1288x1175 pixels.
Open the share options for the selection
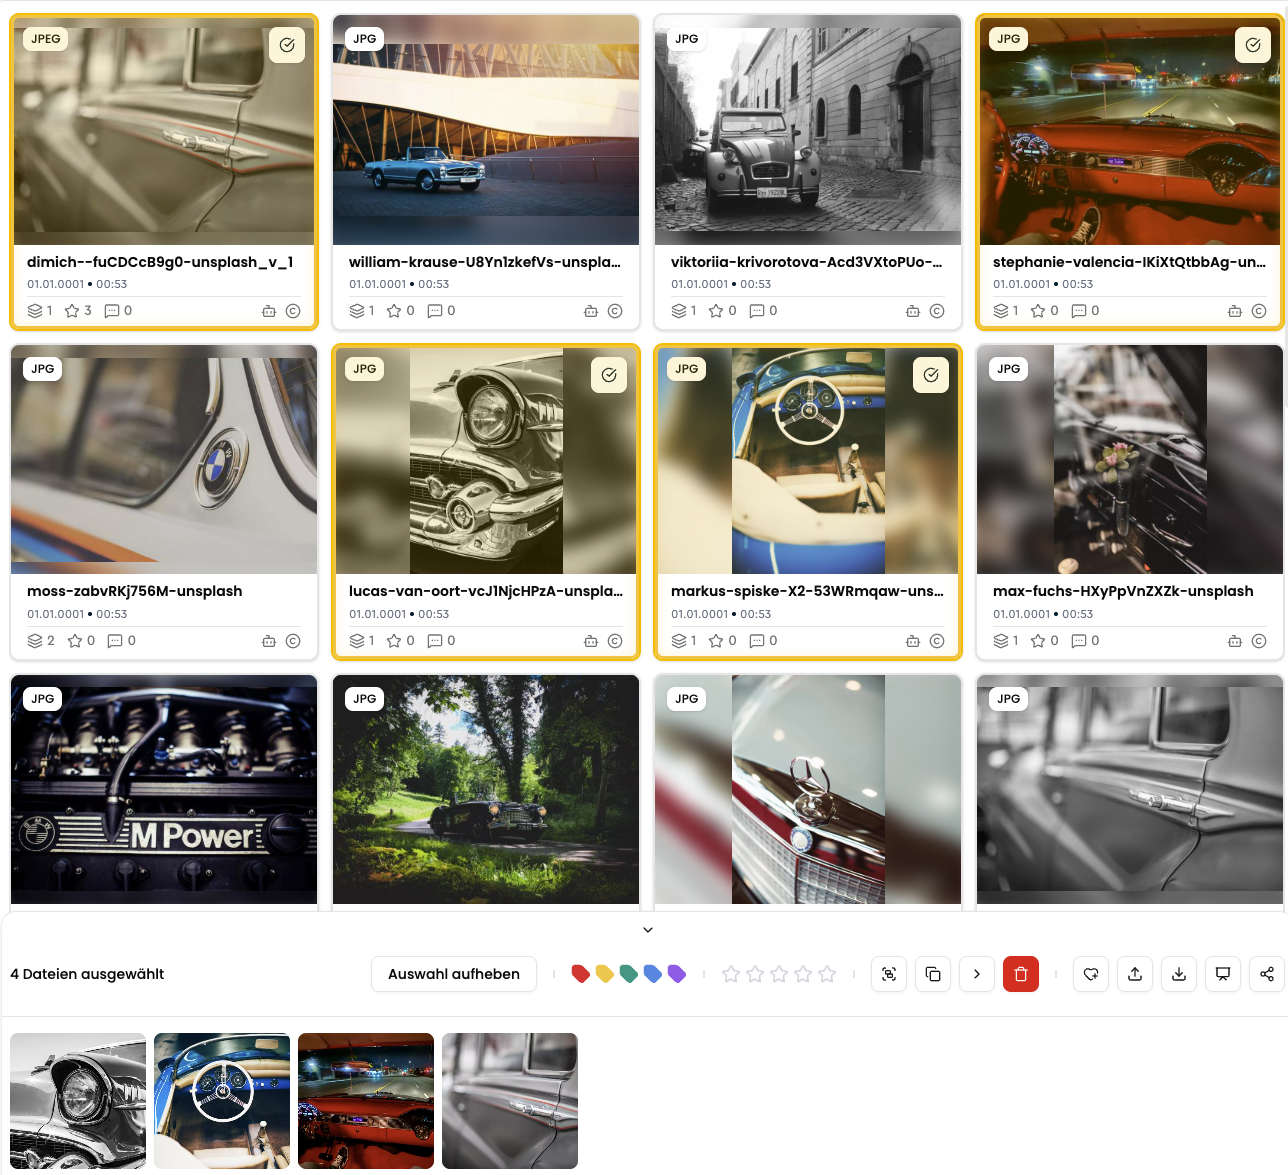point(1266,974)
